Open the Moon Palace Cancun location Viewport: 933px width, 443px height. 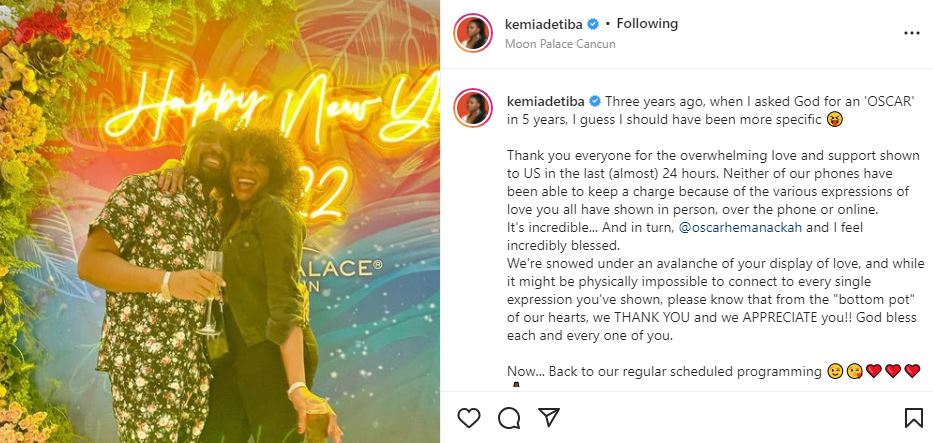[x=560, y=44]
